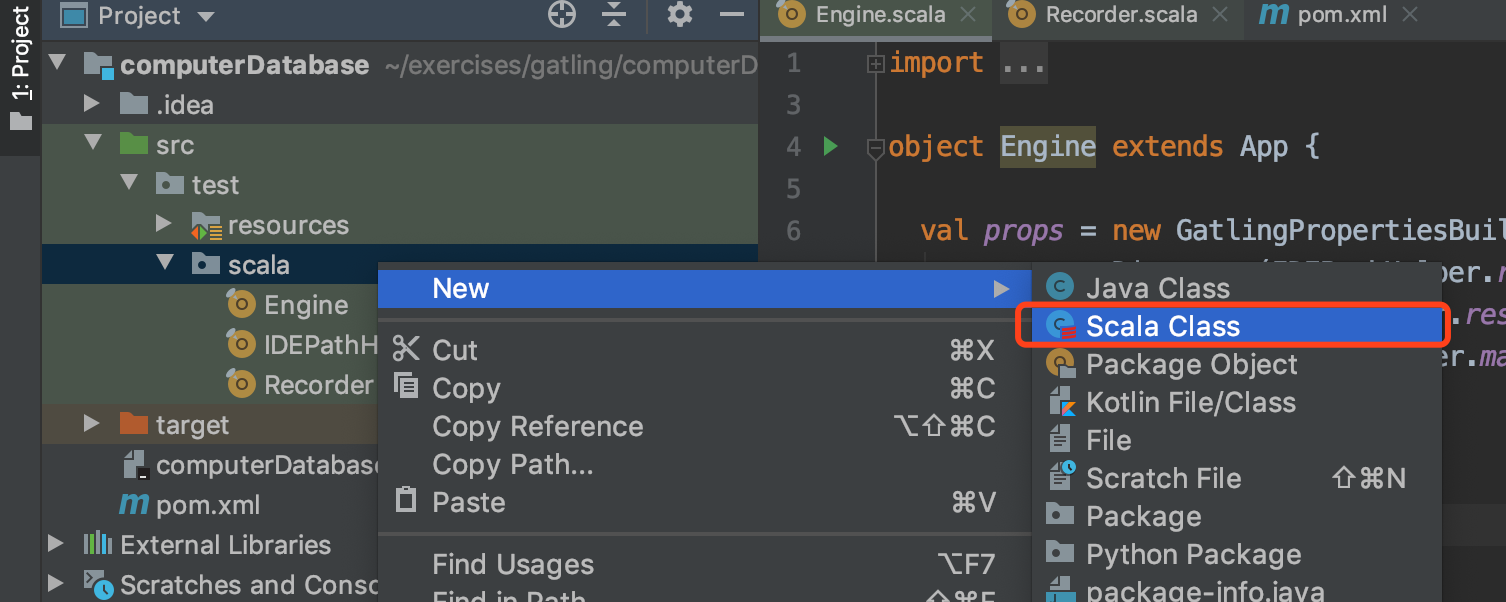
Task: Create a new Scala Class
Action: click(x=1236, y=326)
